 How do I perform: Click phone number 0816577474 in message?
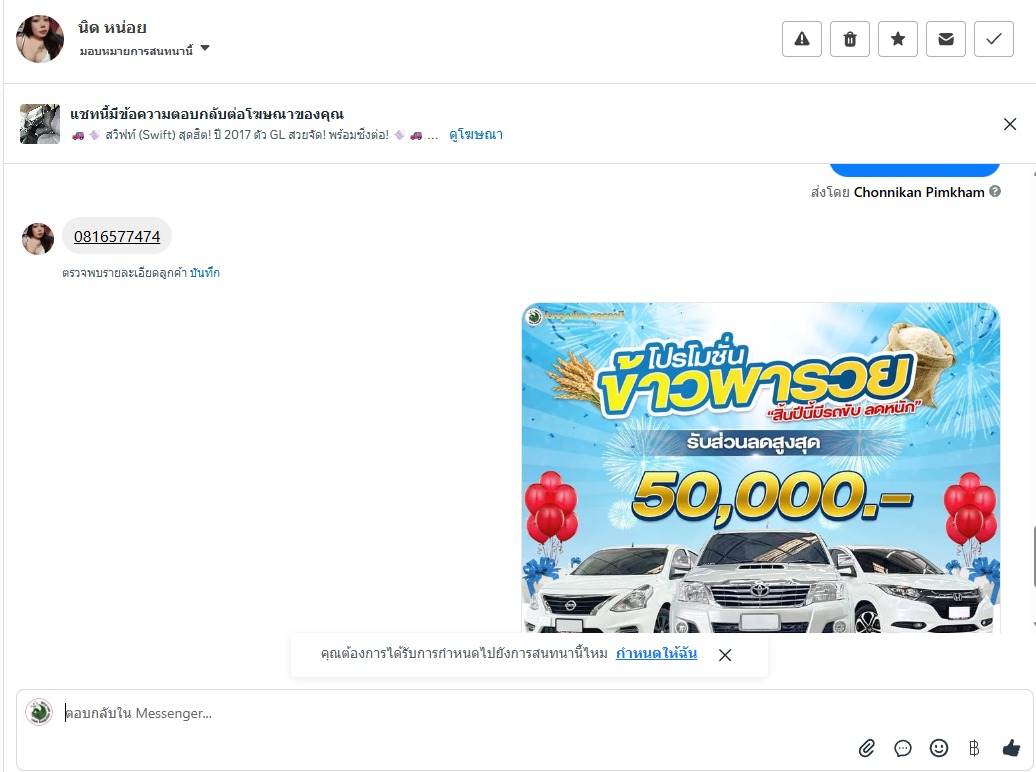[x=117, y=236]
